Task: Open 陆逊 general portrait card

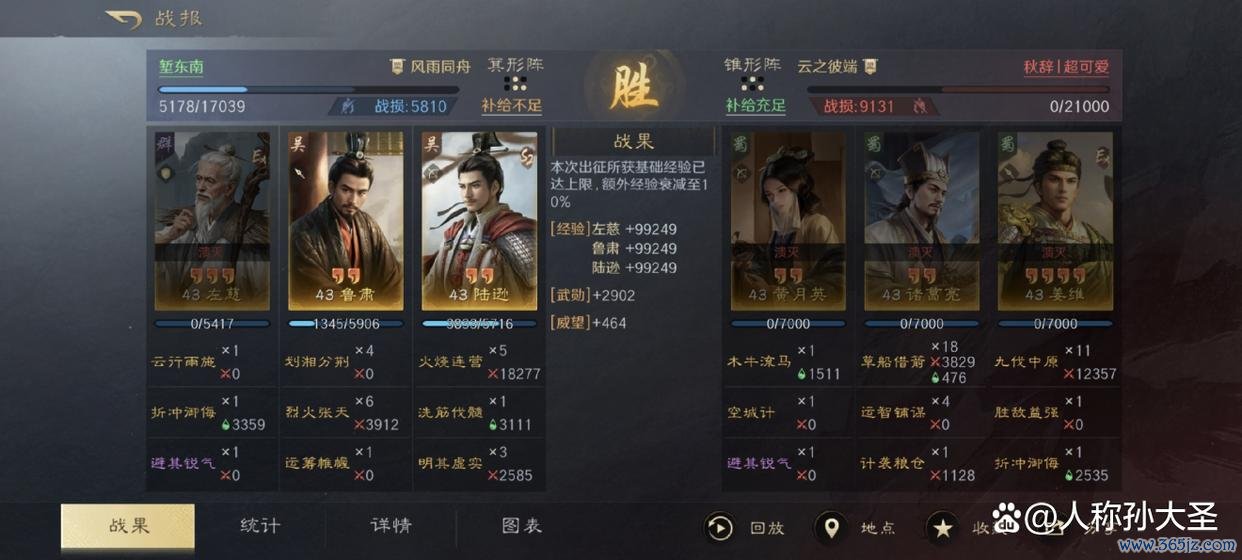Action: click(x=479, y=221)
